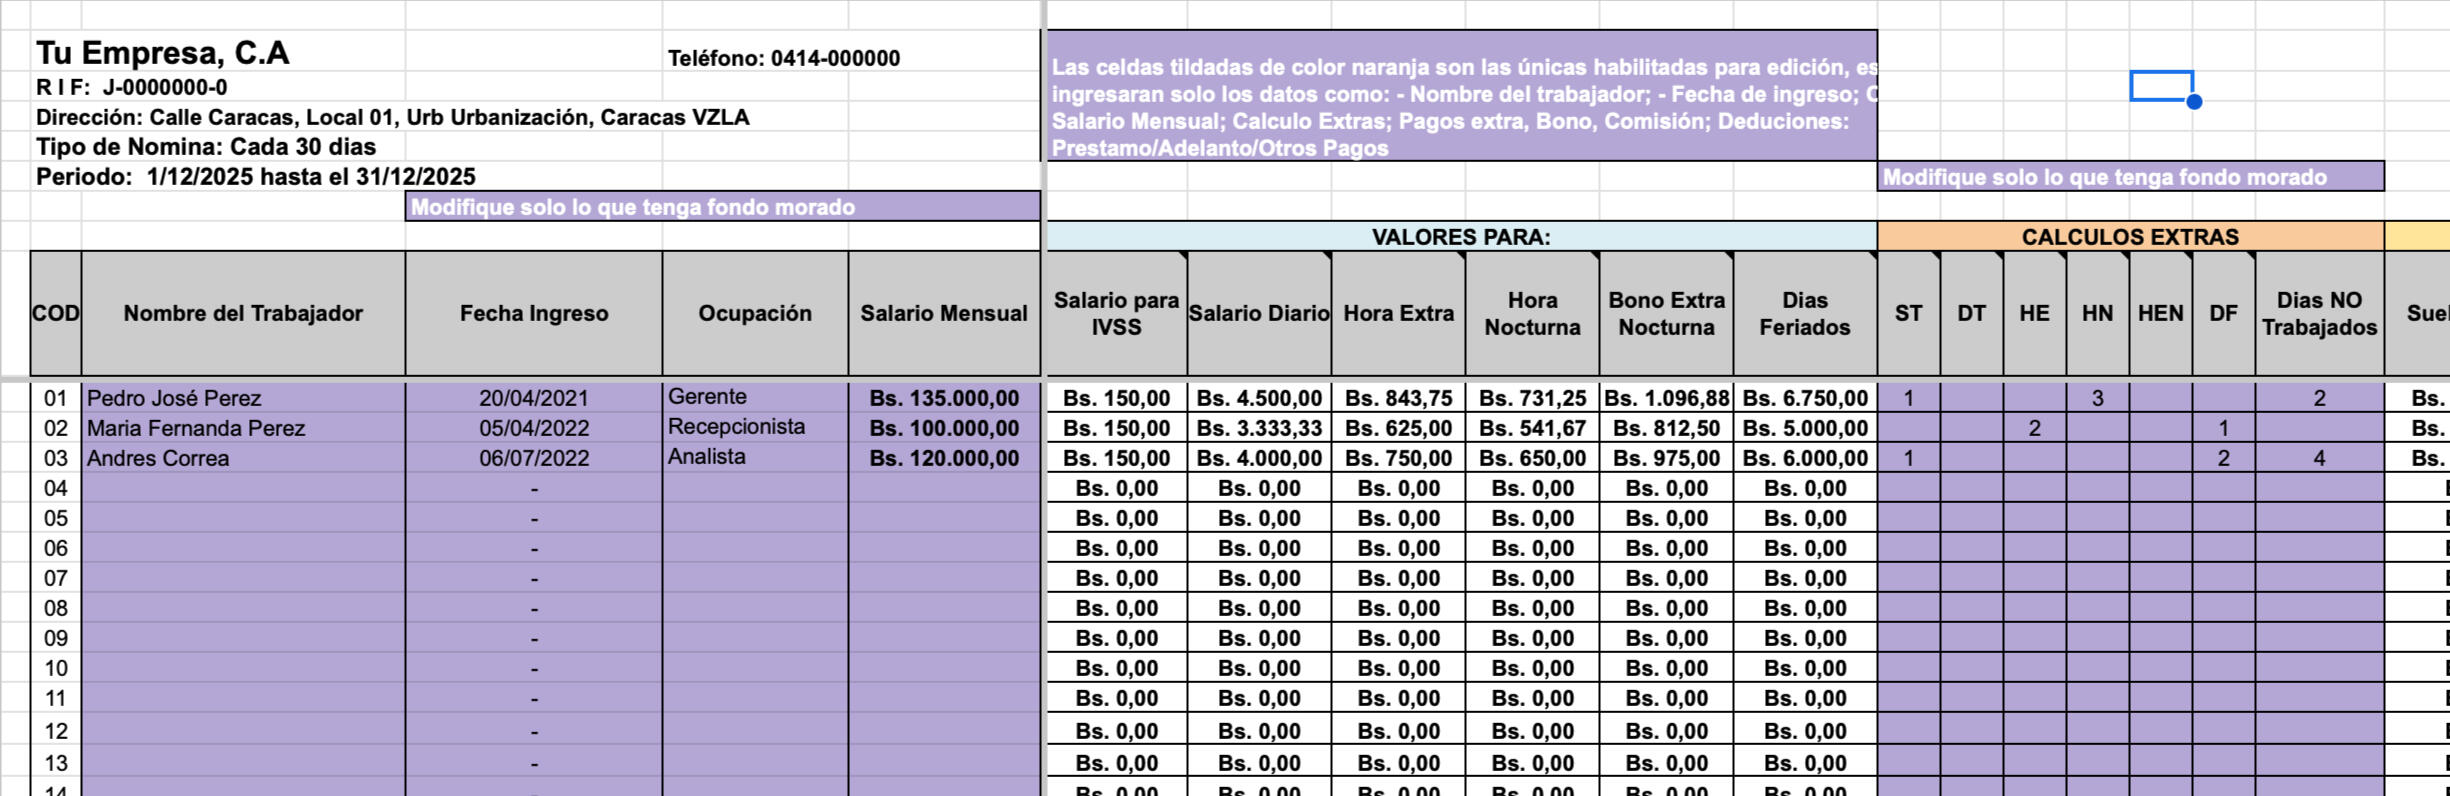Select the purple editing instructions text box
This screenshot has width=2450, height=796.
[1461, 107]
